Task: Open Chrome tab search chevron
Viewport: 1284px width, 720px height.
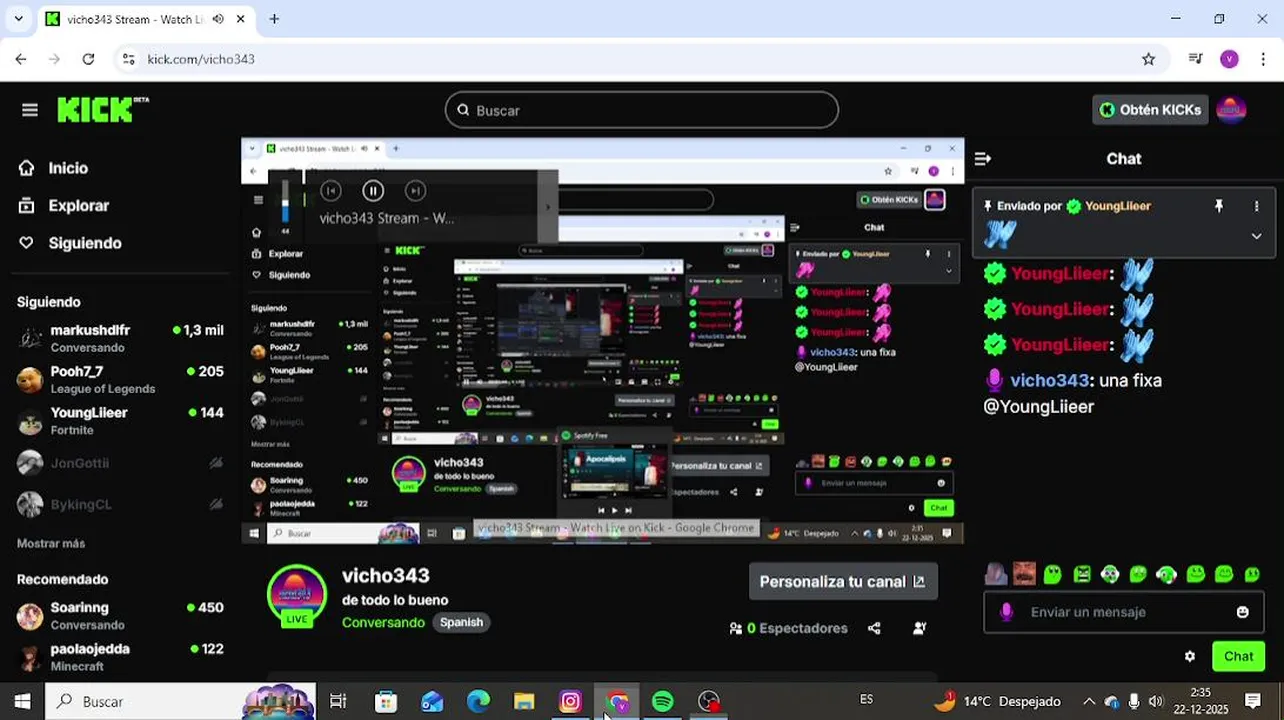Action: pos(20,19)
